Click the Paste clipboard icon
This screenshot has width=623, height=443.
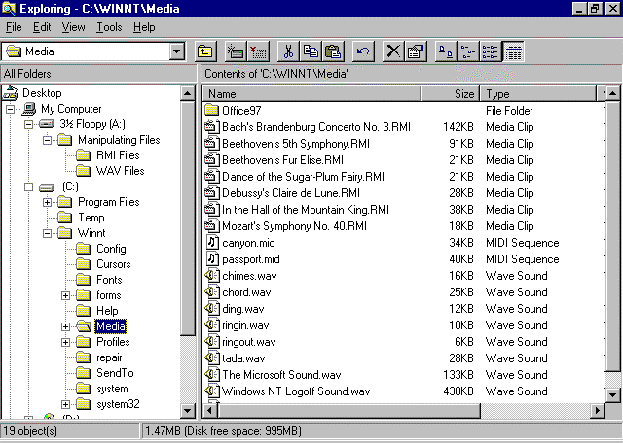tap(333, 51)
